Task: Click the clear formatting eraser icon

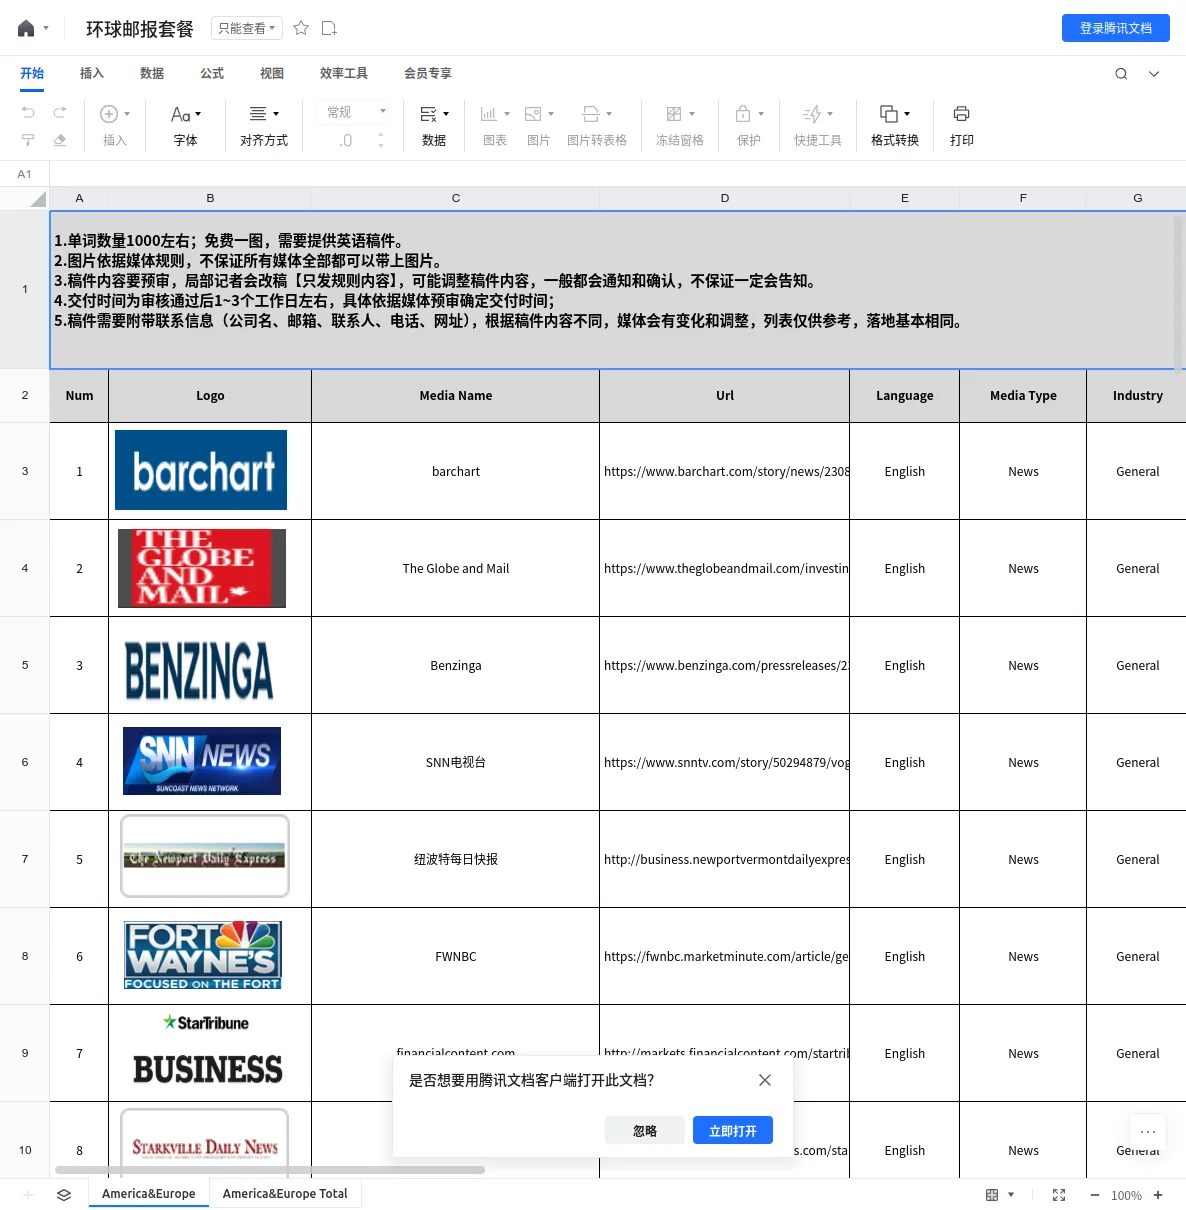Action: (x=60, y=140)
